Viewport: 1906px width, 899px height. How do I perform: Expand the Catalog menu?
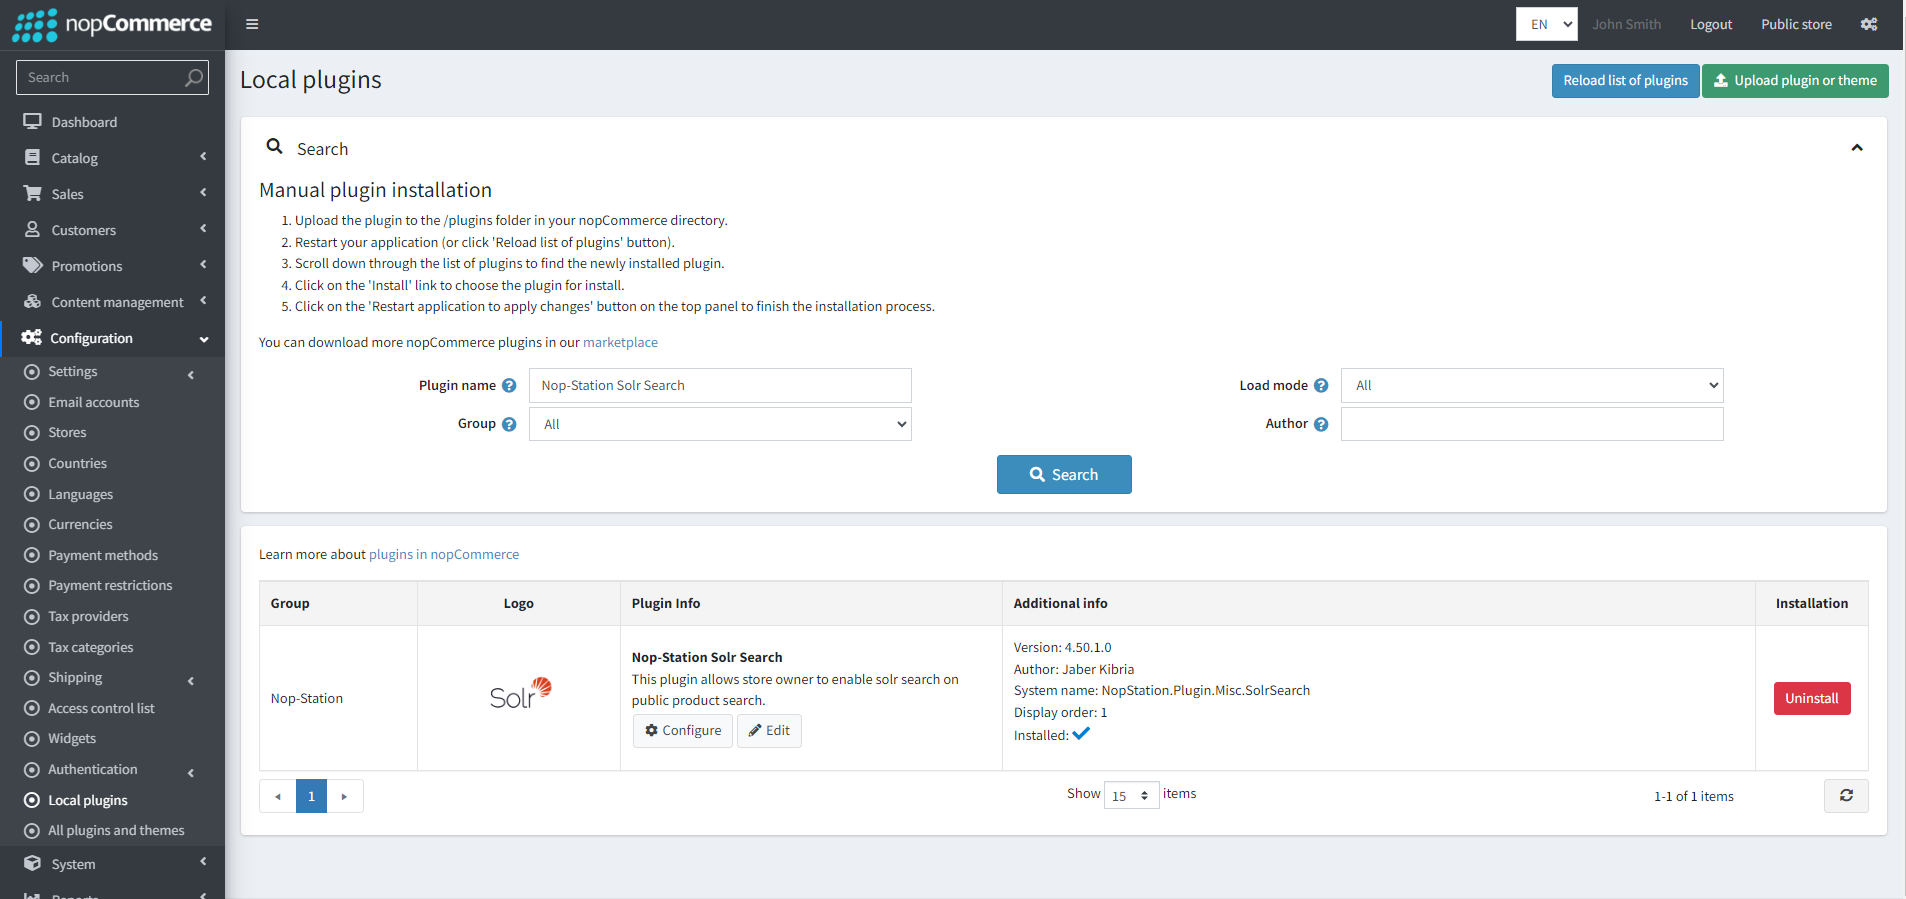click(x=203, y=157)
